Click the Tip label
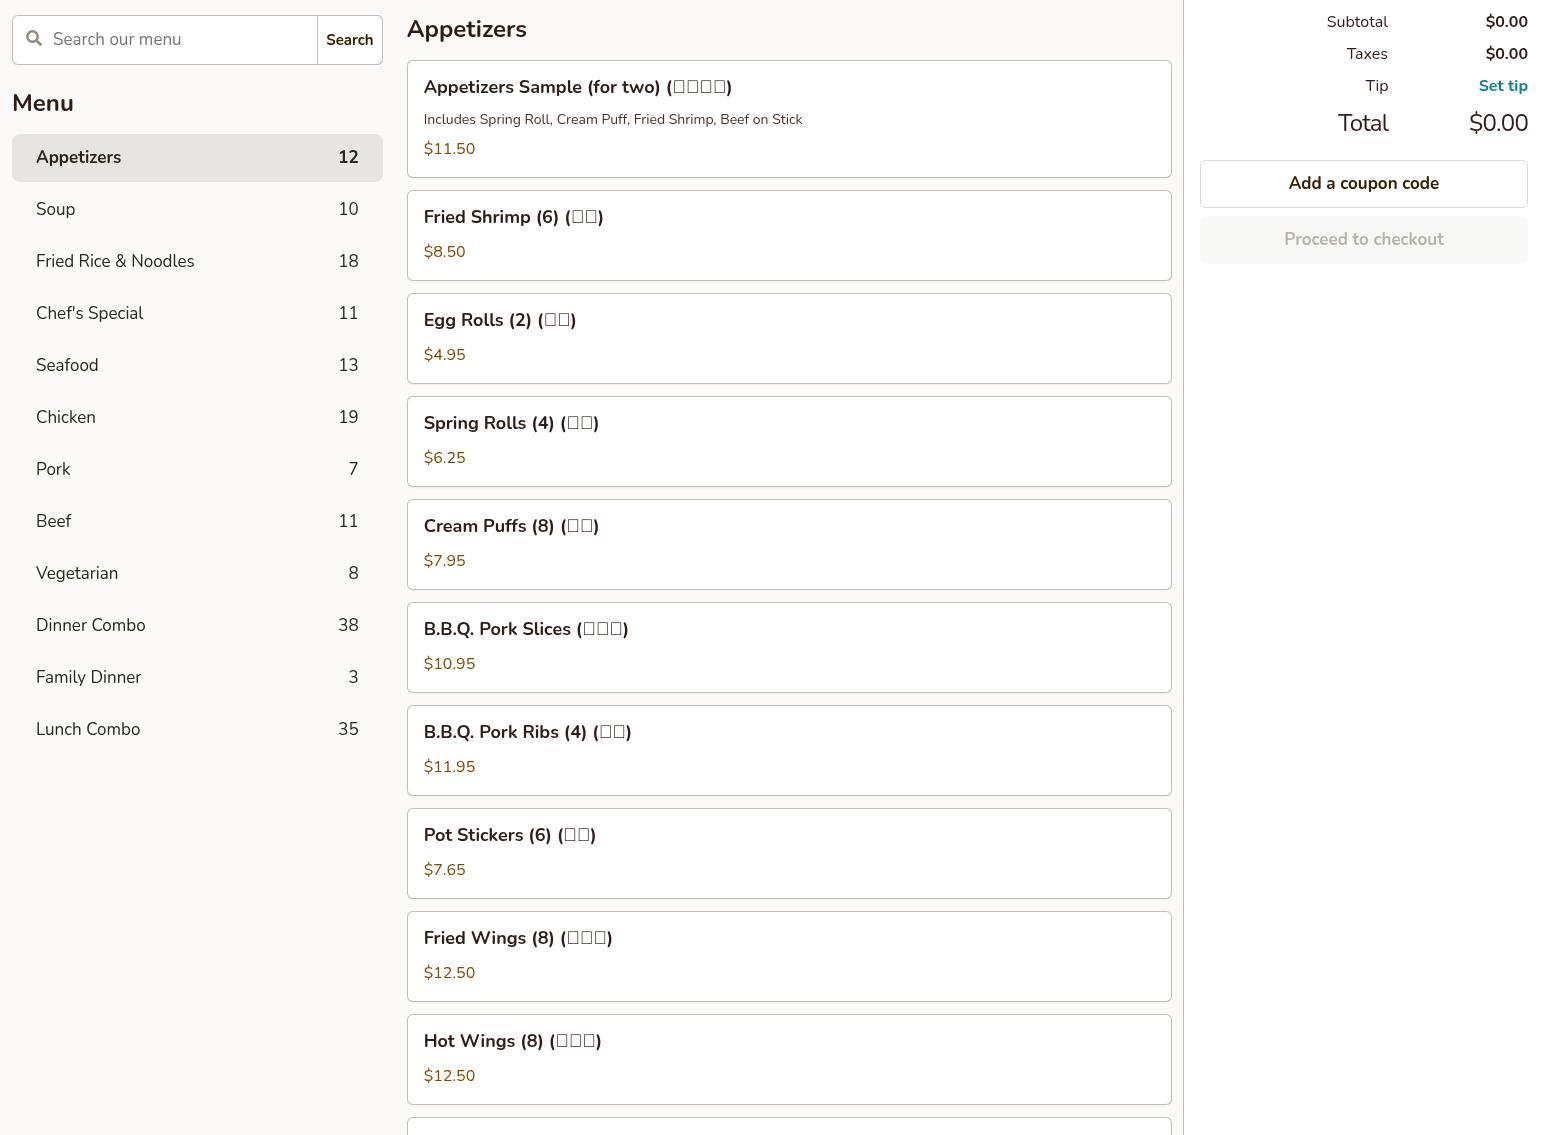 pos(1377,86)
